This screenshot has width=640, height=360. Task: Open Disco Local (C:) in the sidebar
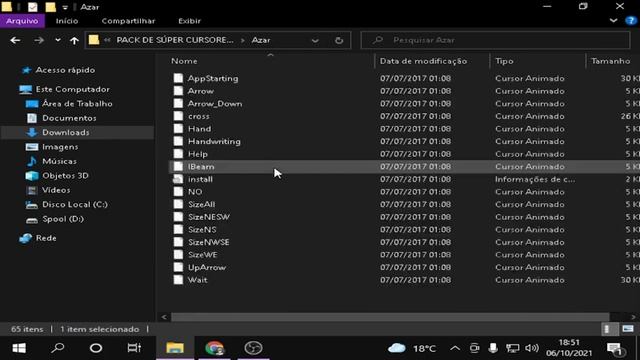(x=75, y=204)
